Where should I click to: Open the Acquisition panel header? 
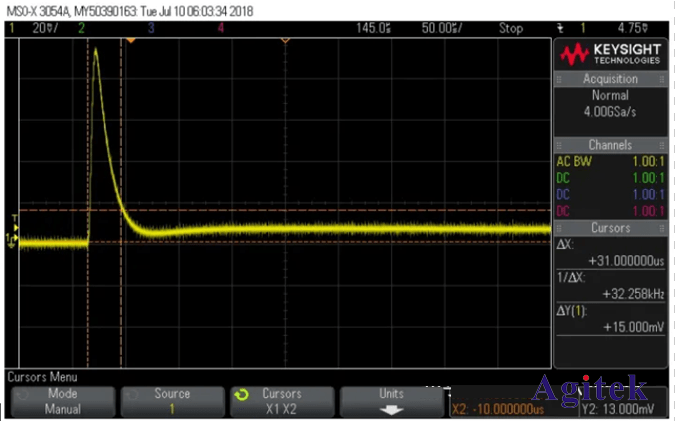609,79
